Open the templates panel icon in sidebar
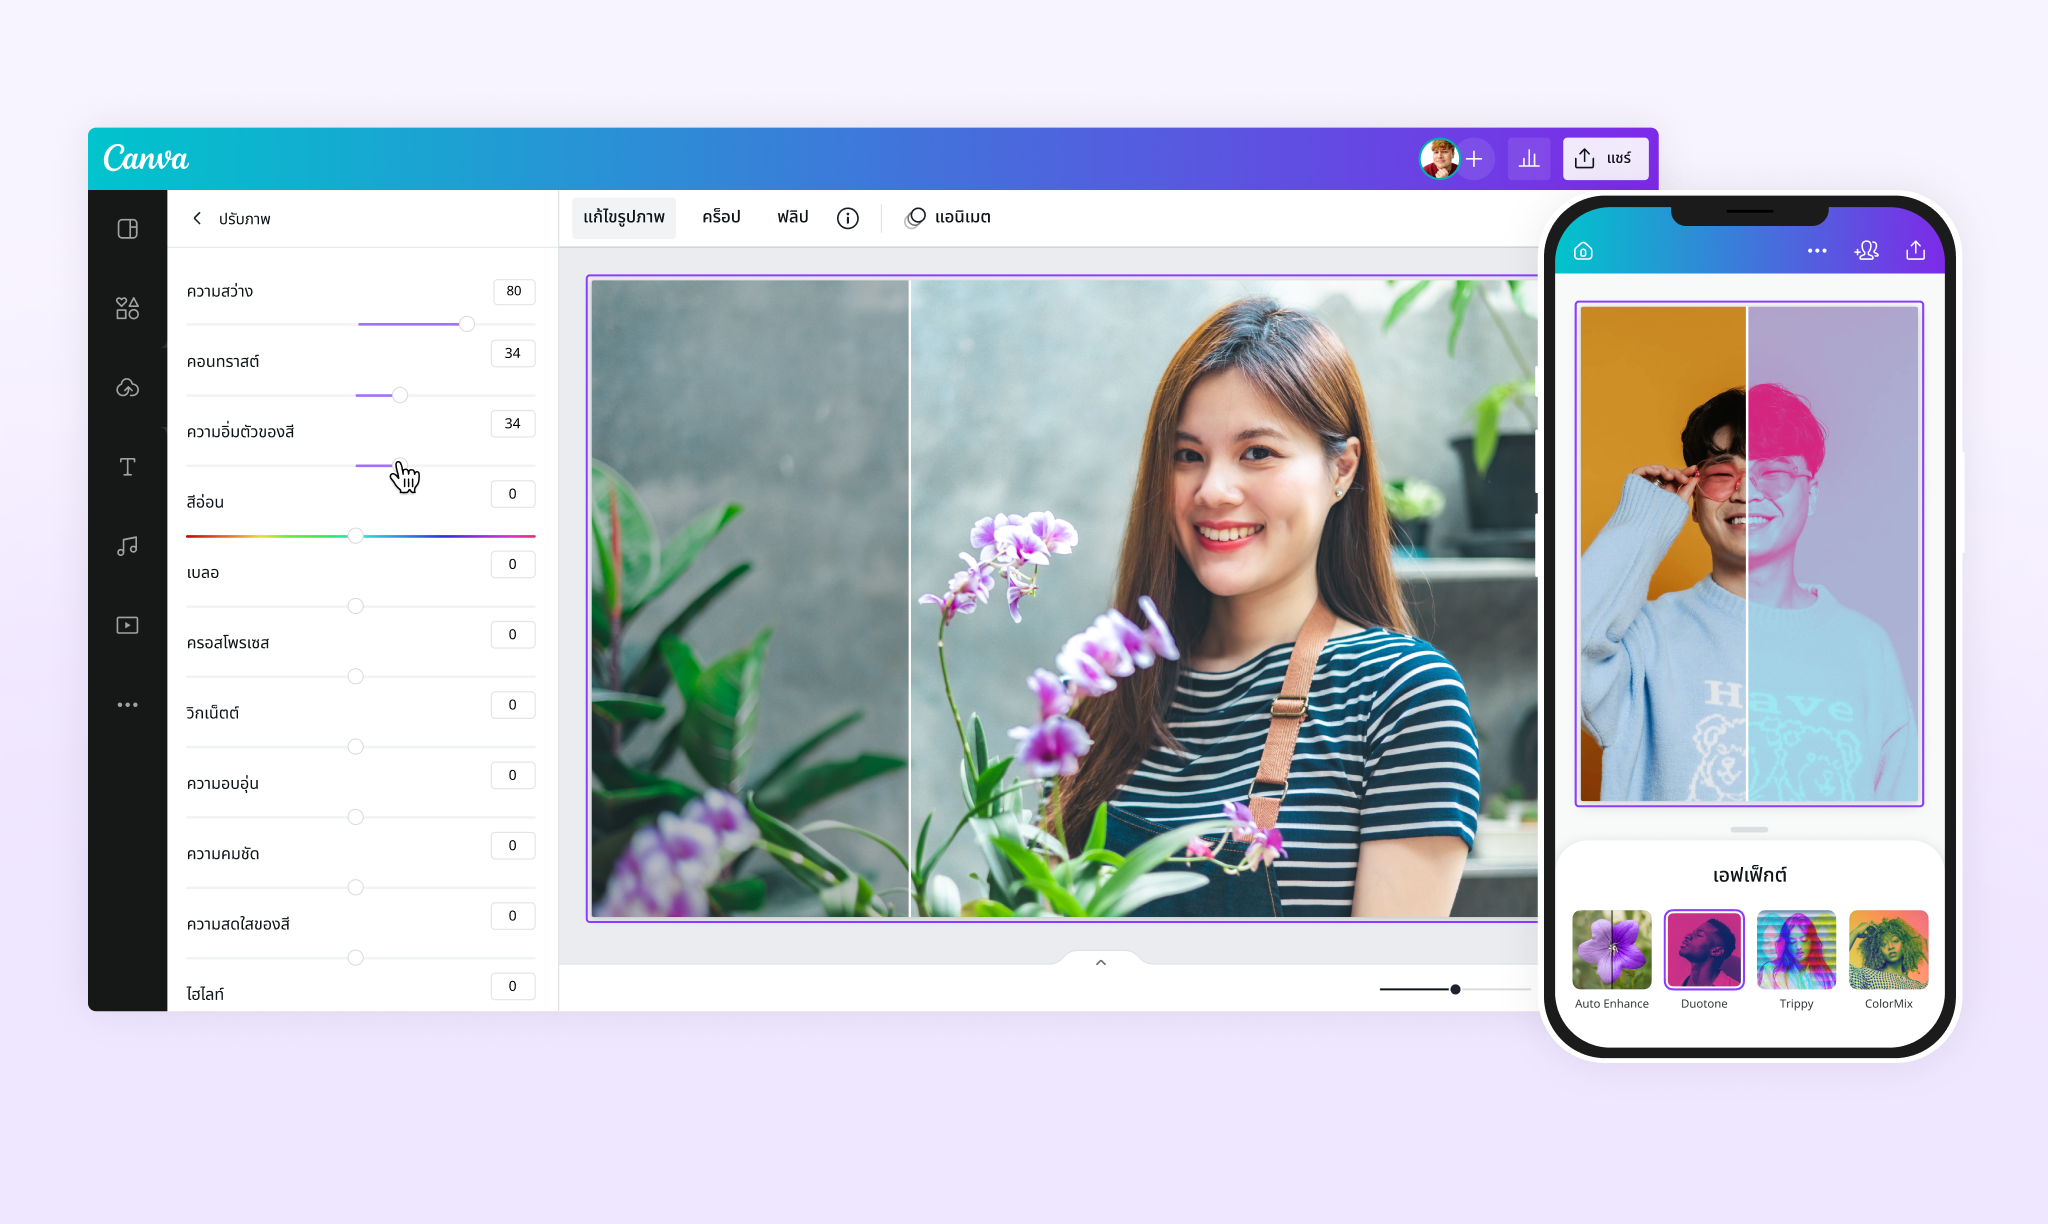The width and height of the screenshot is (2048, 1224). (x=127, y=229)
